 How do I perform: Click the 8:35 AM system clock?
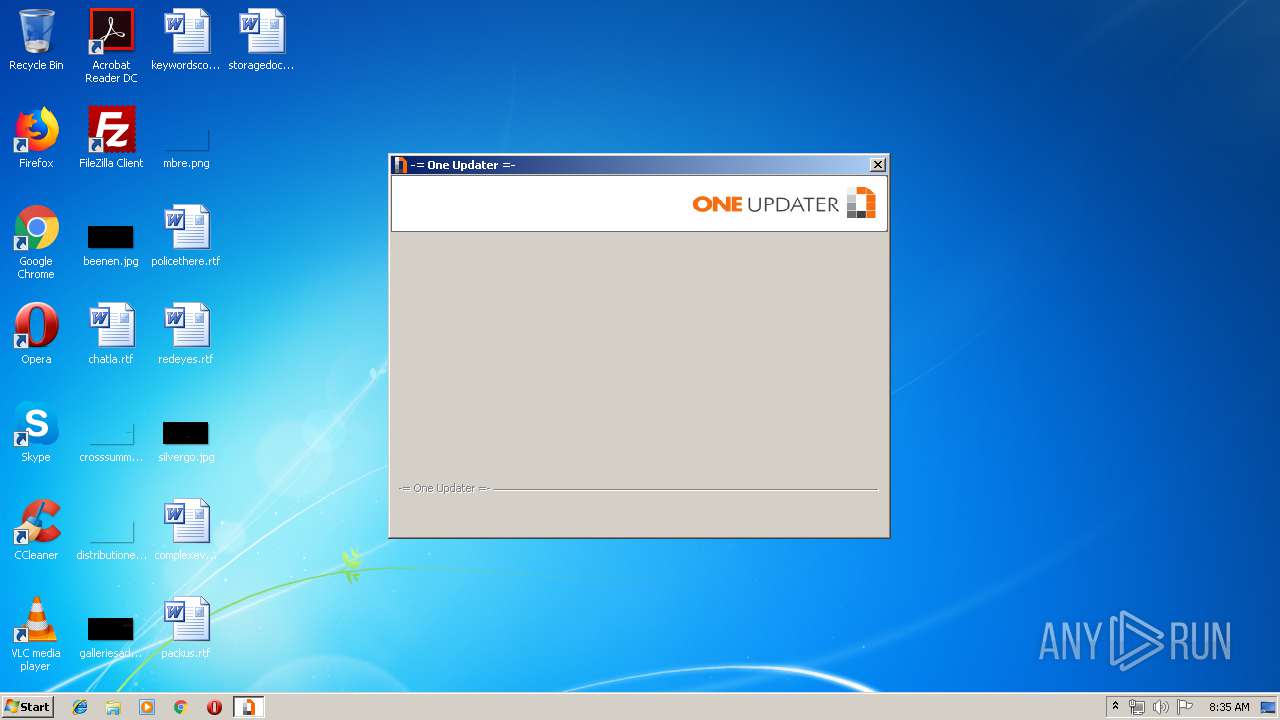[x=1229, y=707]
